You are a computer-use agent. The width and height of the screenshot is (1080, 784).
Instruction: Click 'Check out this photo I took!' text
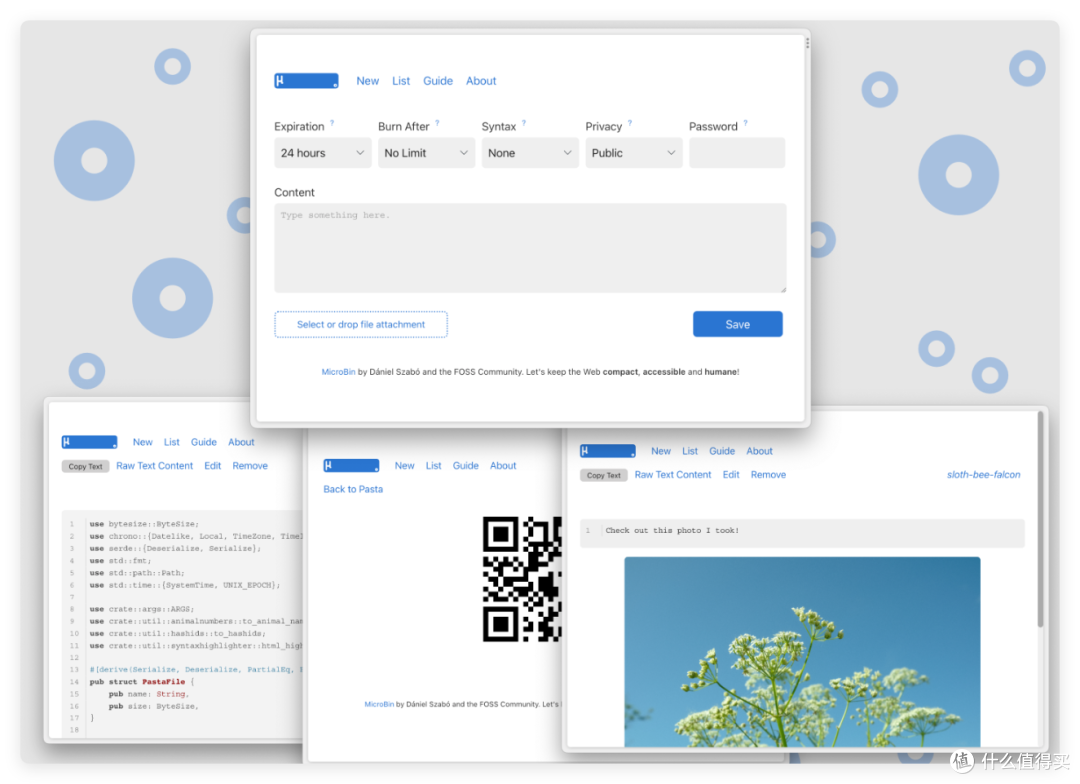click(672, 530)
